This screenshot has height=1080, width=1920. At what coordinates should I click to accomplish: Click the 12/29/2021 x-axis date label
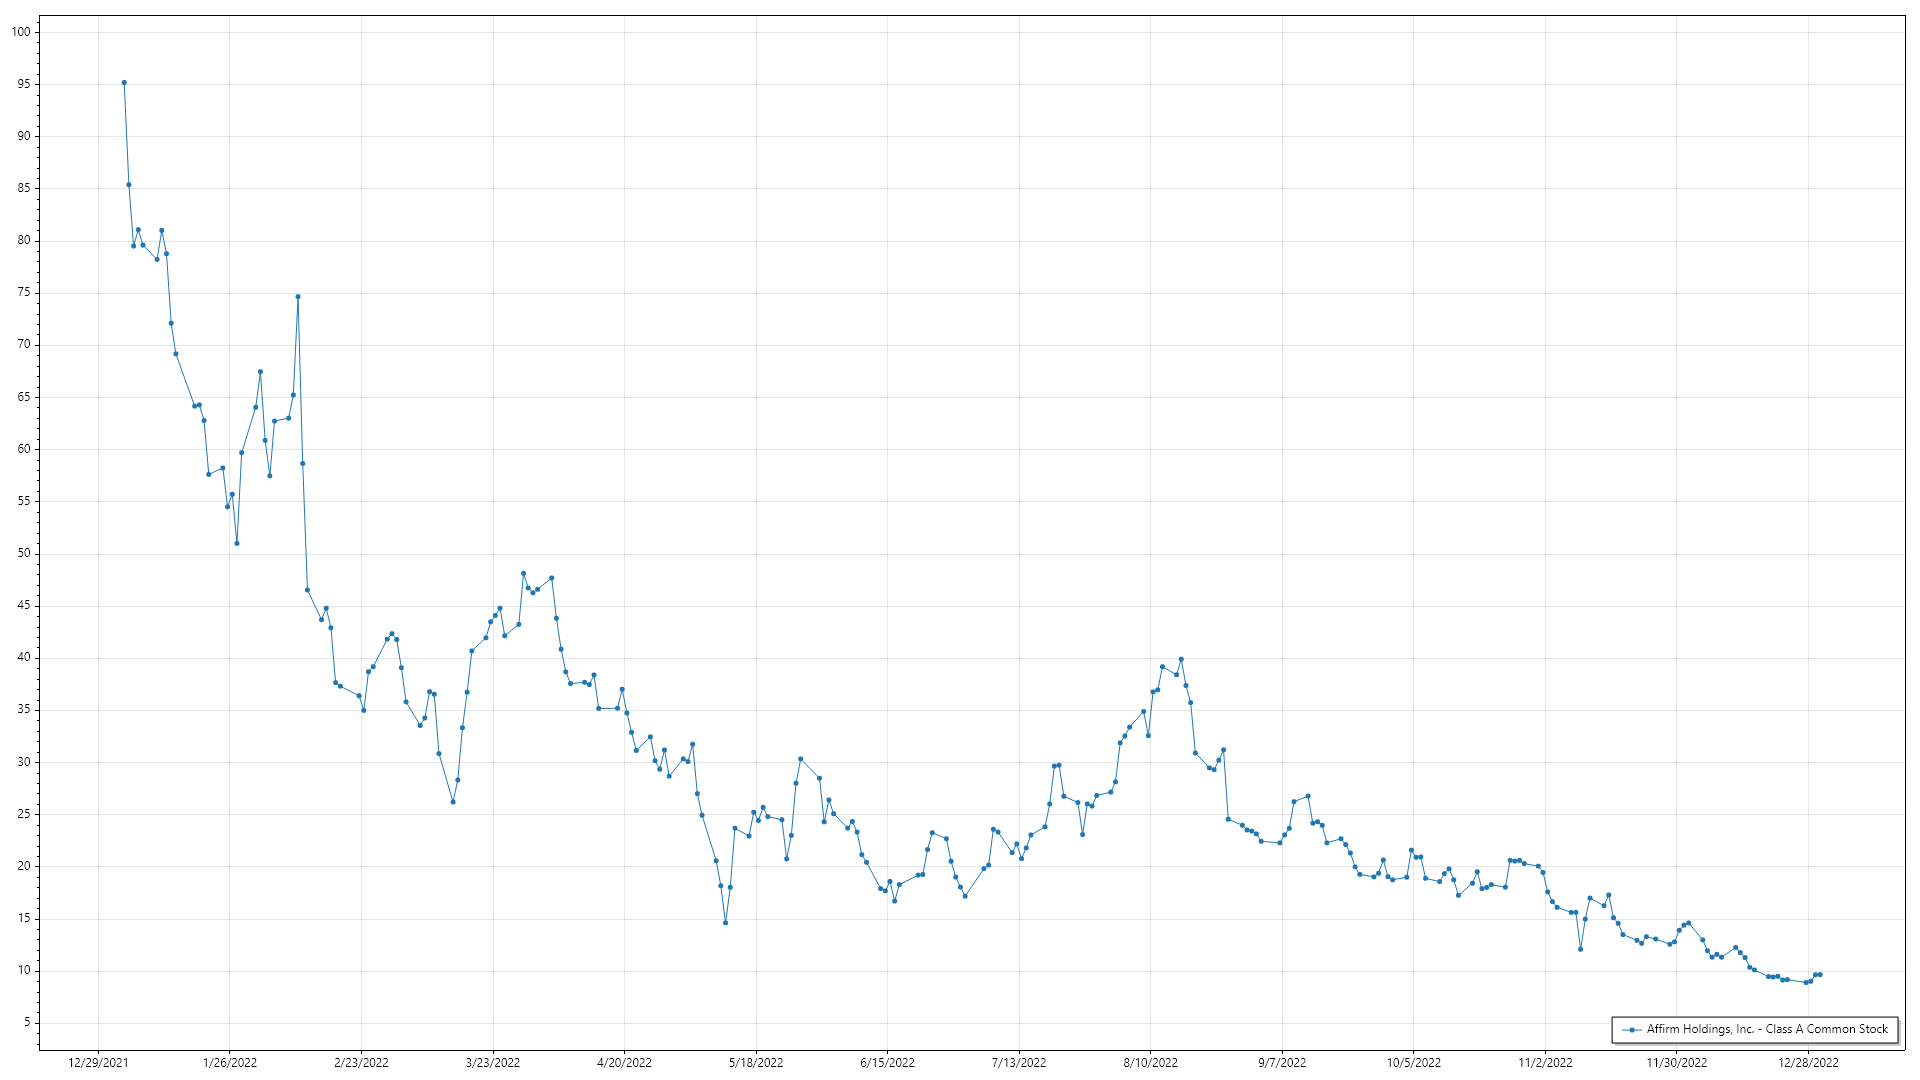[x=98, y=1063]
